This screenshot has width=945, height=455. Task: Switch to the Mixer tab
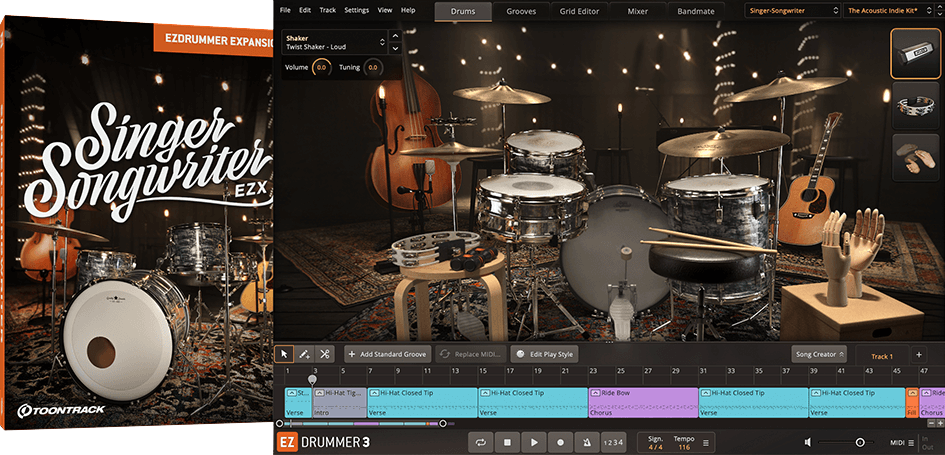pyautogui.click(x=637, y=11)
